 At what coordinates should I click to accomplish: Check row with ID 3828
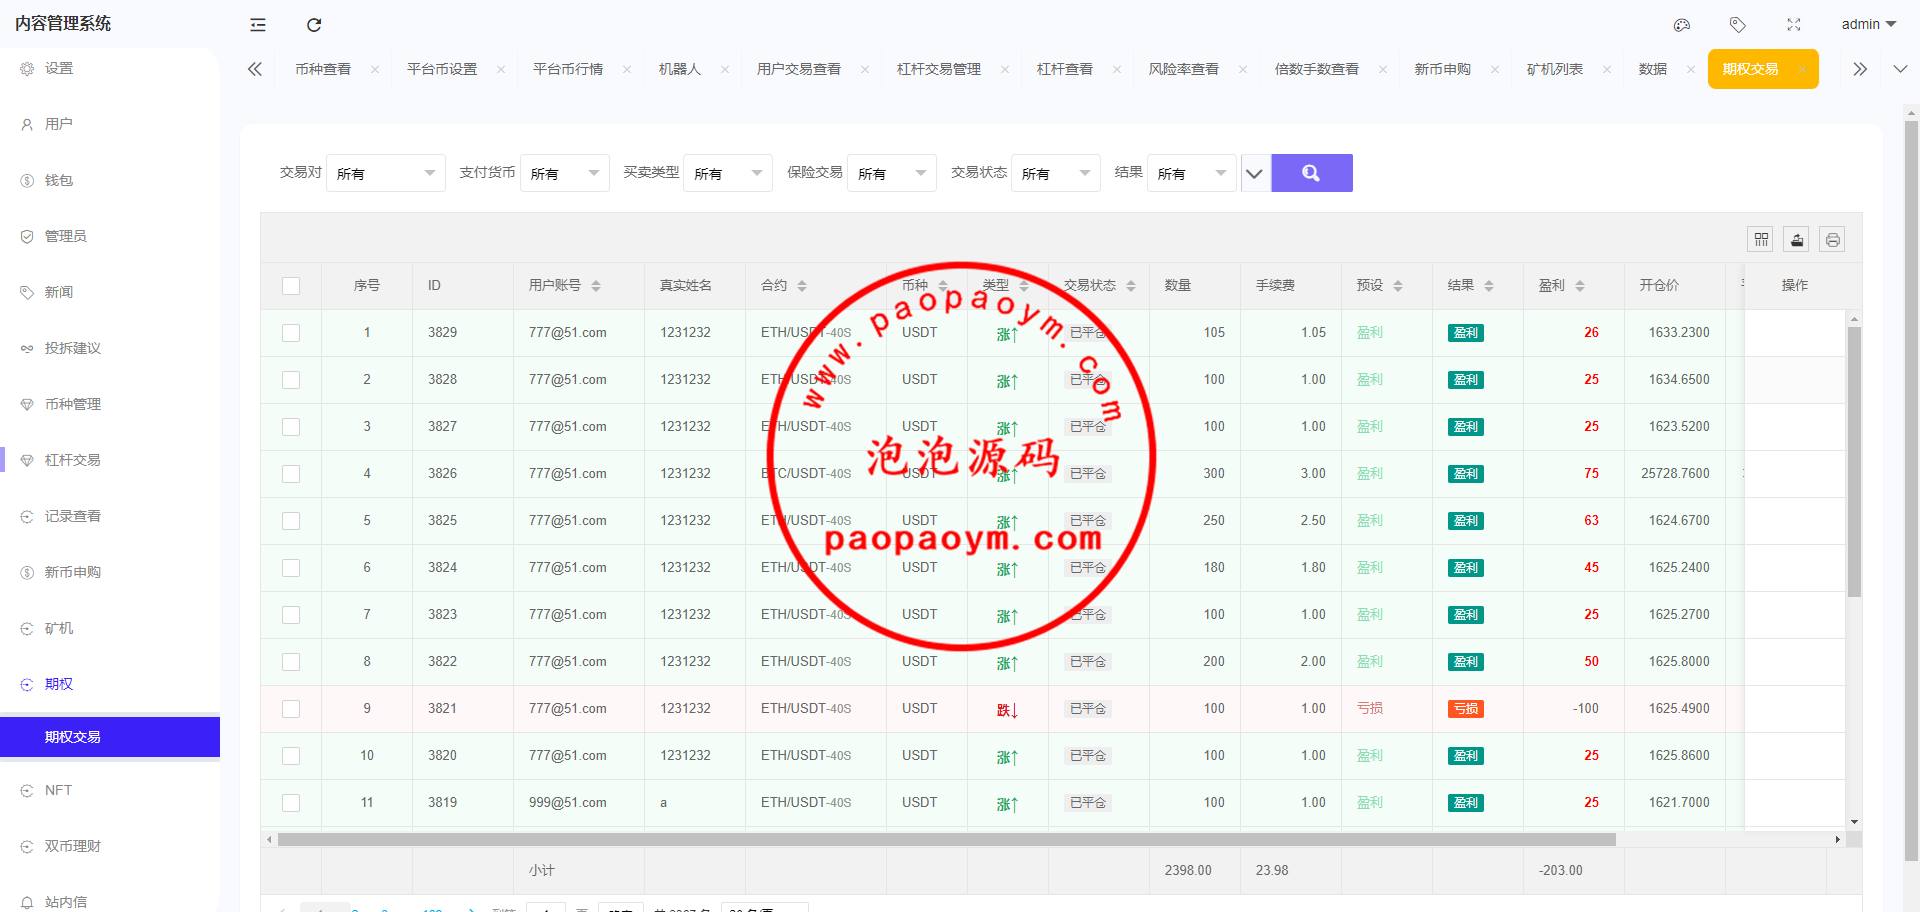[x=291, y=380]
